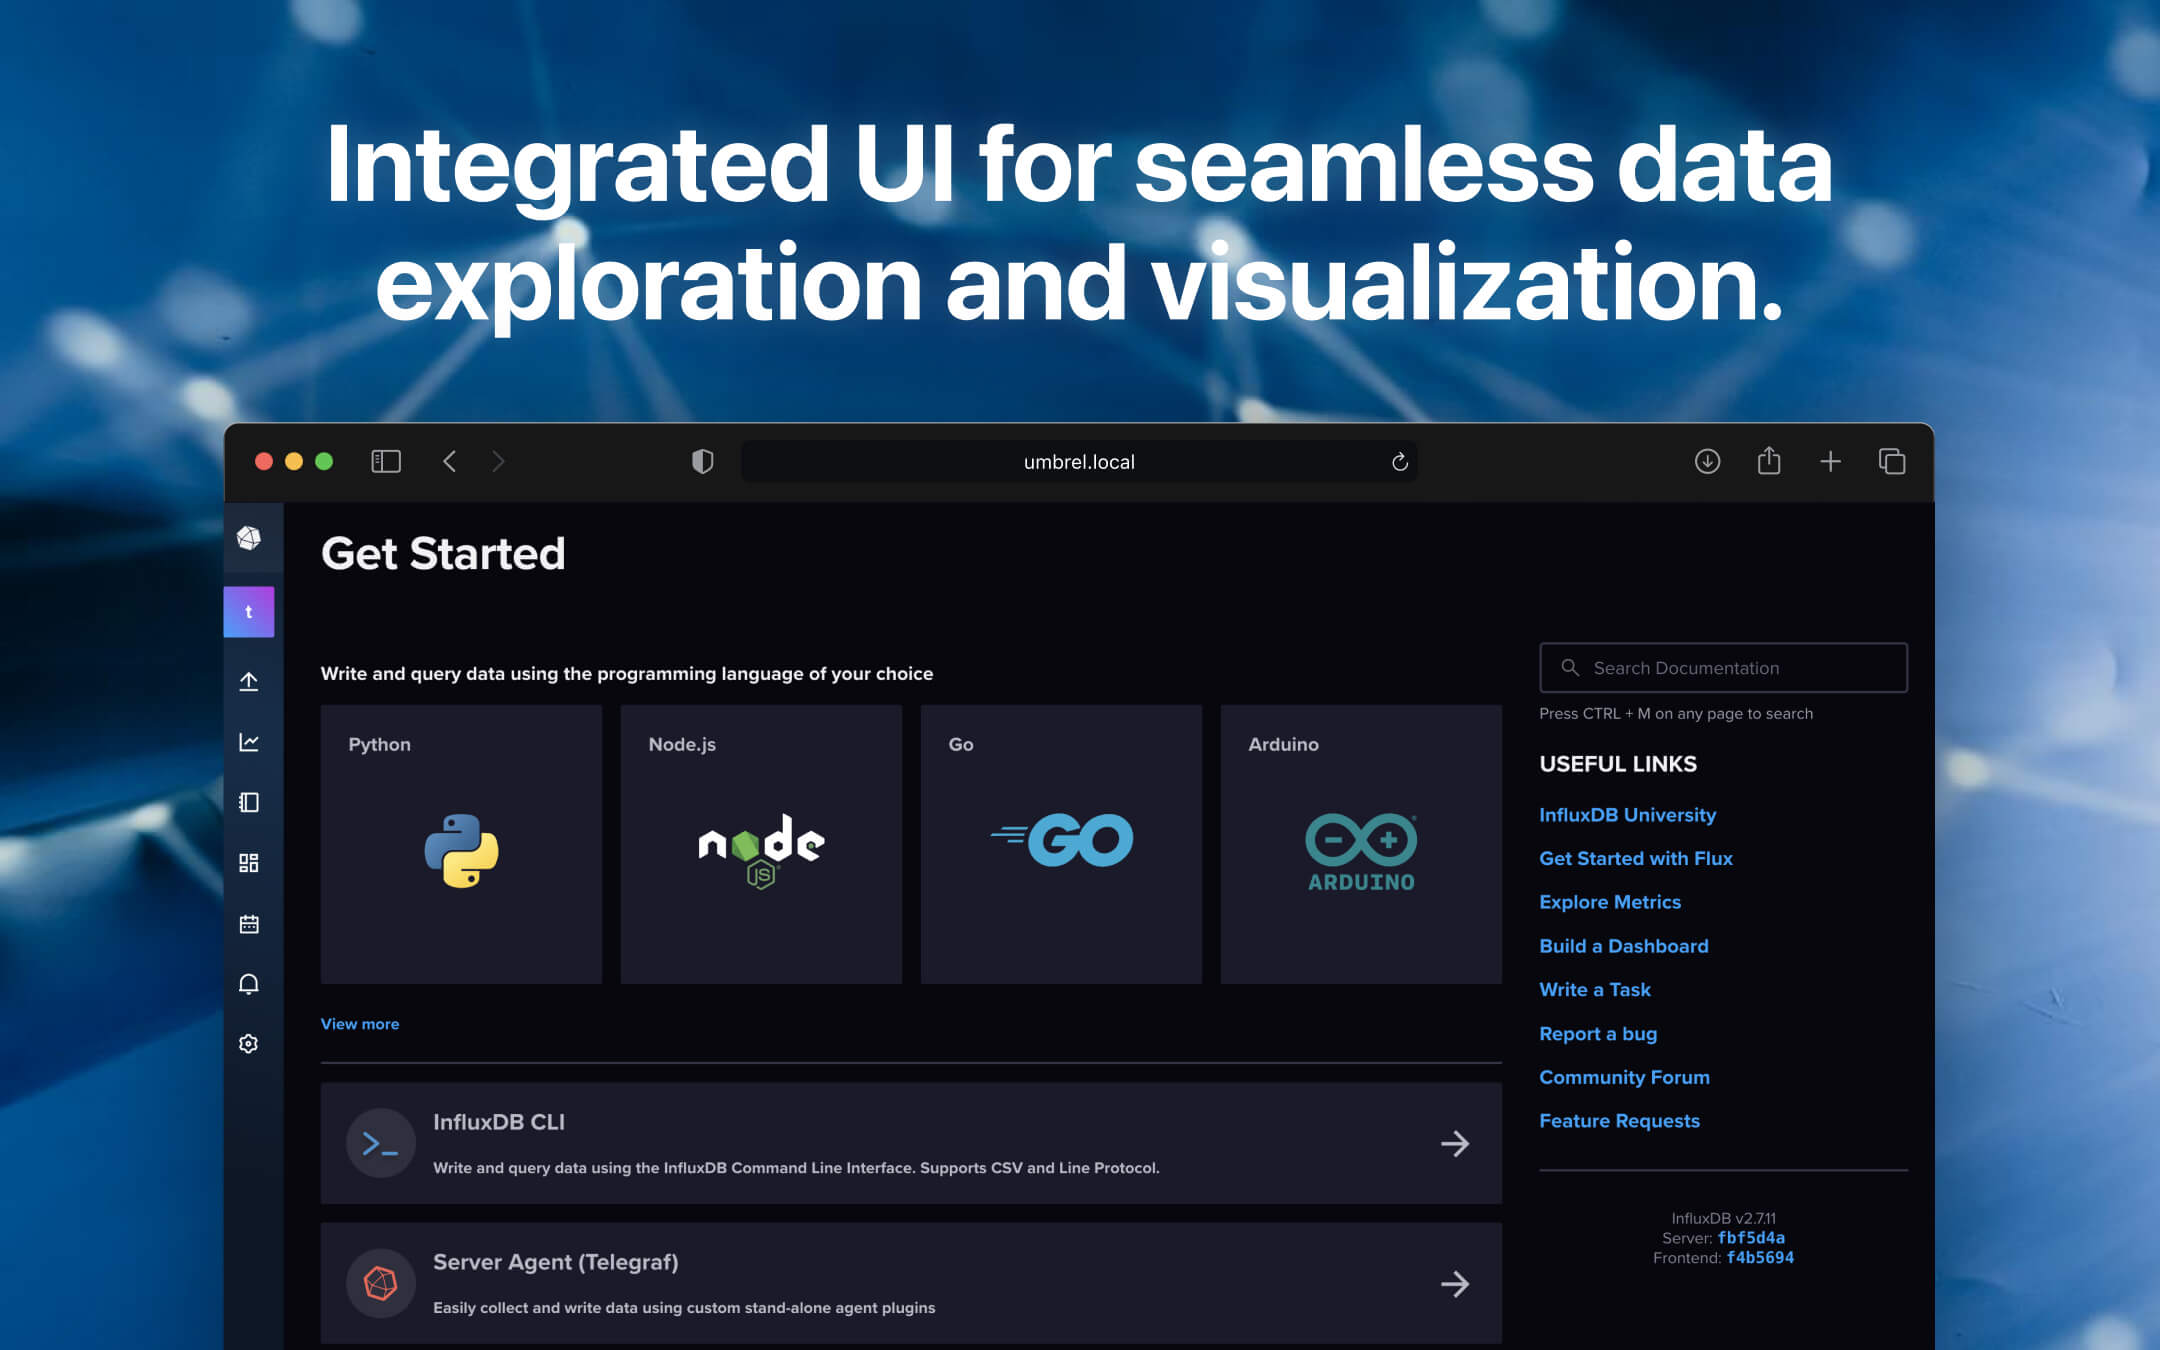The width and height of the screenshot is (2160, 1350).
Task: Select the InfluxDB CLI terminal icon
Action: point(381,1142)
